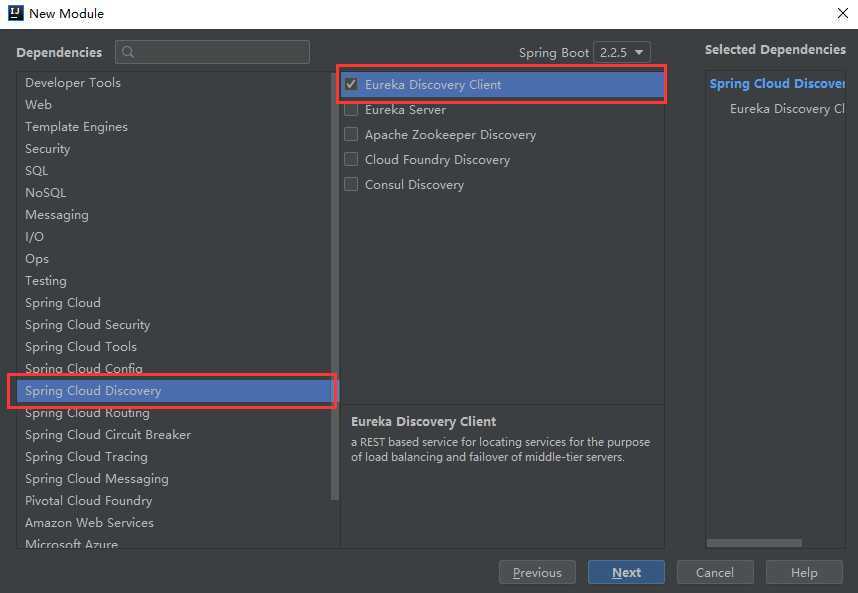Screen dimensions: 858x593
Task: Click the IntelliJ IDEA logo icon in title bar
Action: pyautogui.click(x=15, y=13)
